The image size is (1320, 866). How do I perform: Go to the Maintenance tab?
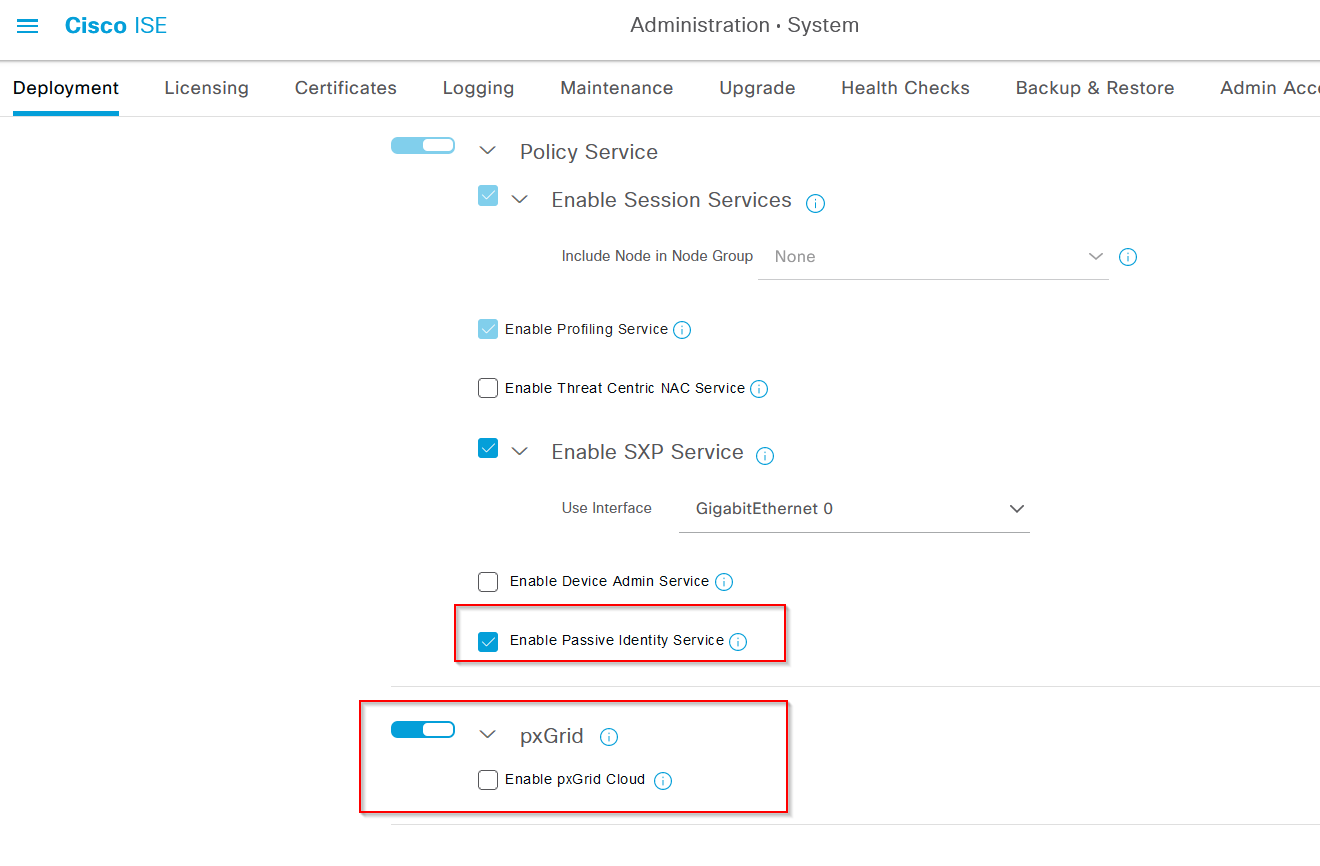(x=617, y=88)
